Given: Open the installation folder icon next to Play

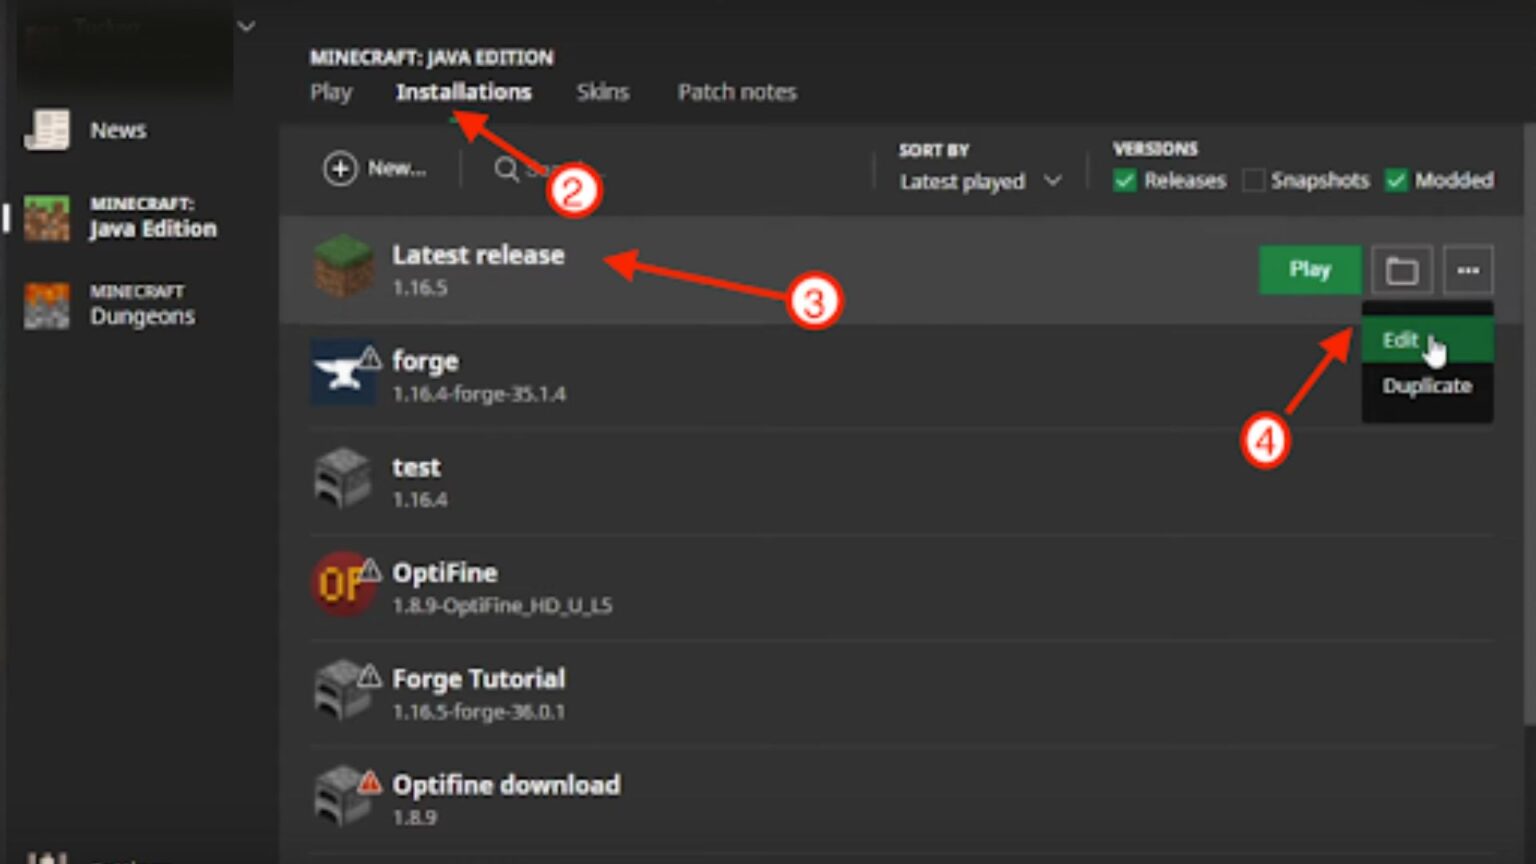Looking at the screenshot, I should coord(1401,270).
